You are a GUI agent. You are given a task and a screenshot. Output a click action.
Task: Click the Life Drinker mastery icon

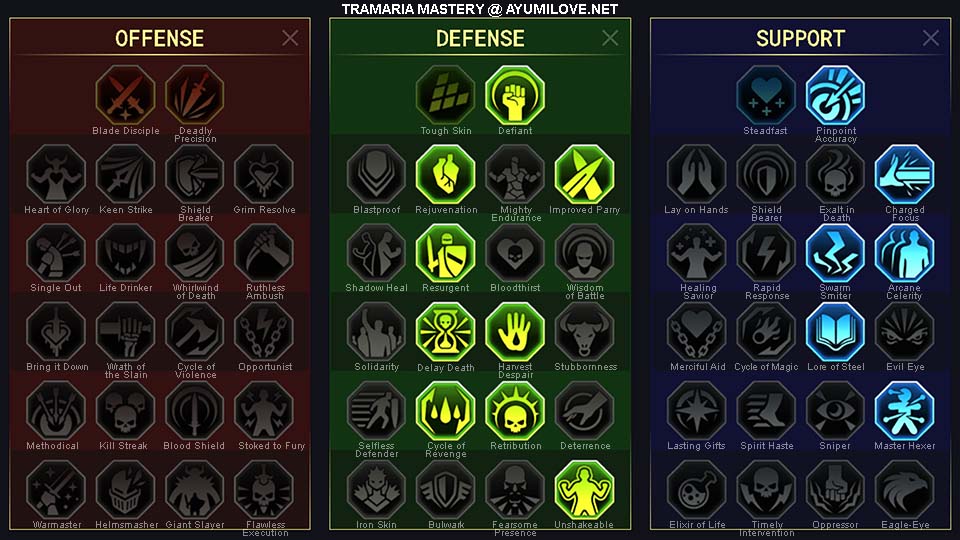126,253
